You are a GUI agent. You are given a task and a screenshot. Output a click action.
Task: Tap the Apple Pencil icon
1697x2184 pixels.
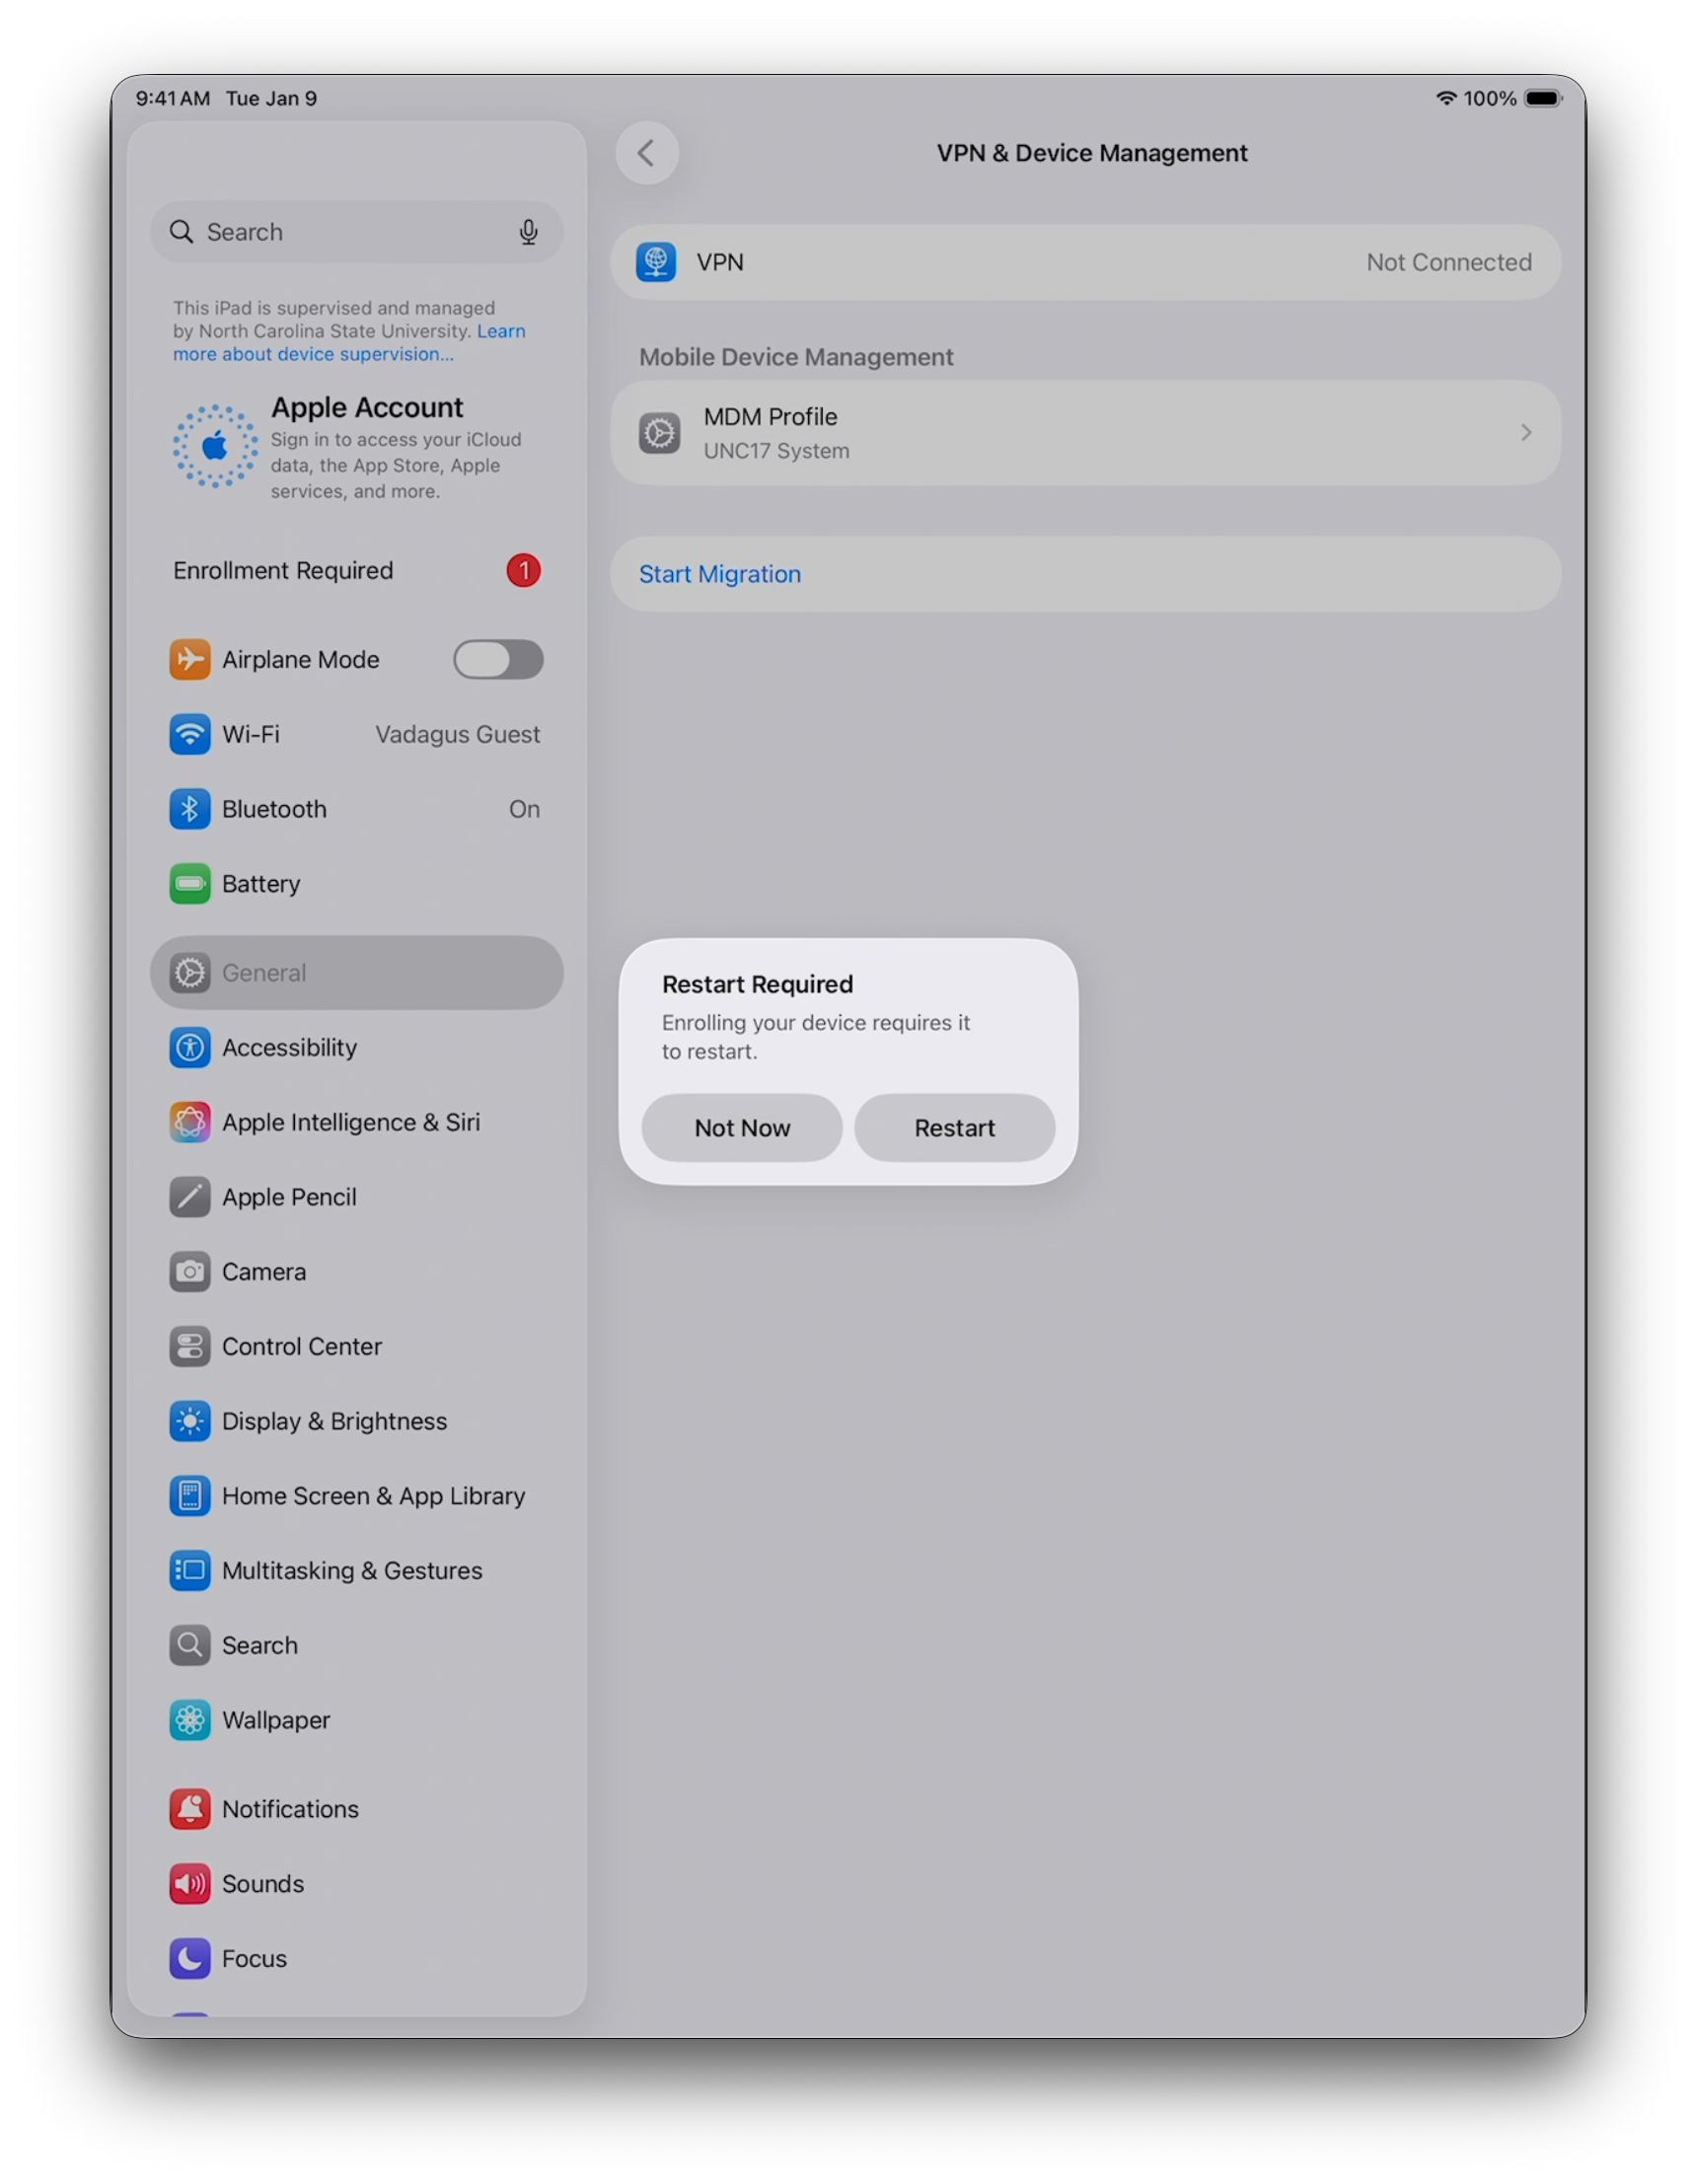[x=190, y=1199]
